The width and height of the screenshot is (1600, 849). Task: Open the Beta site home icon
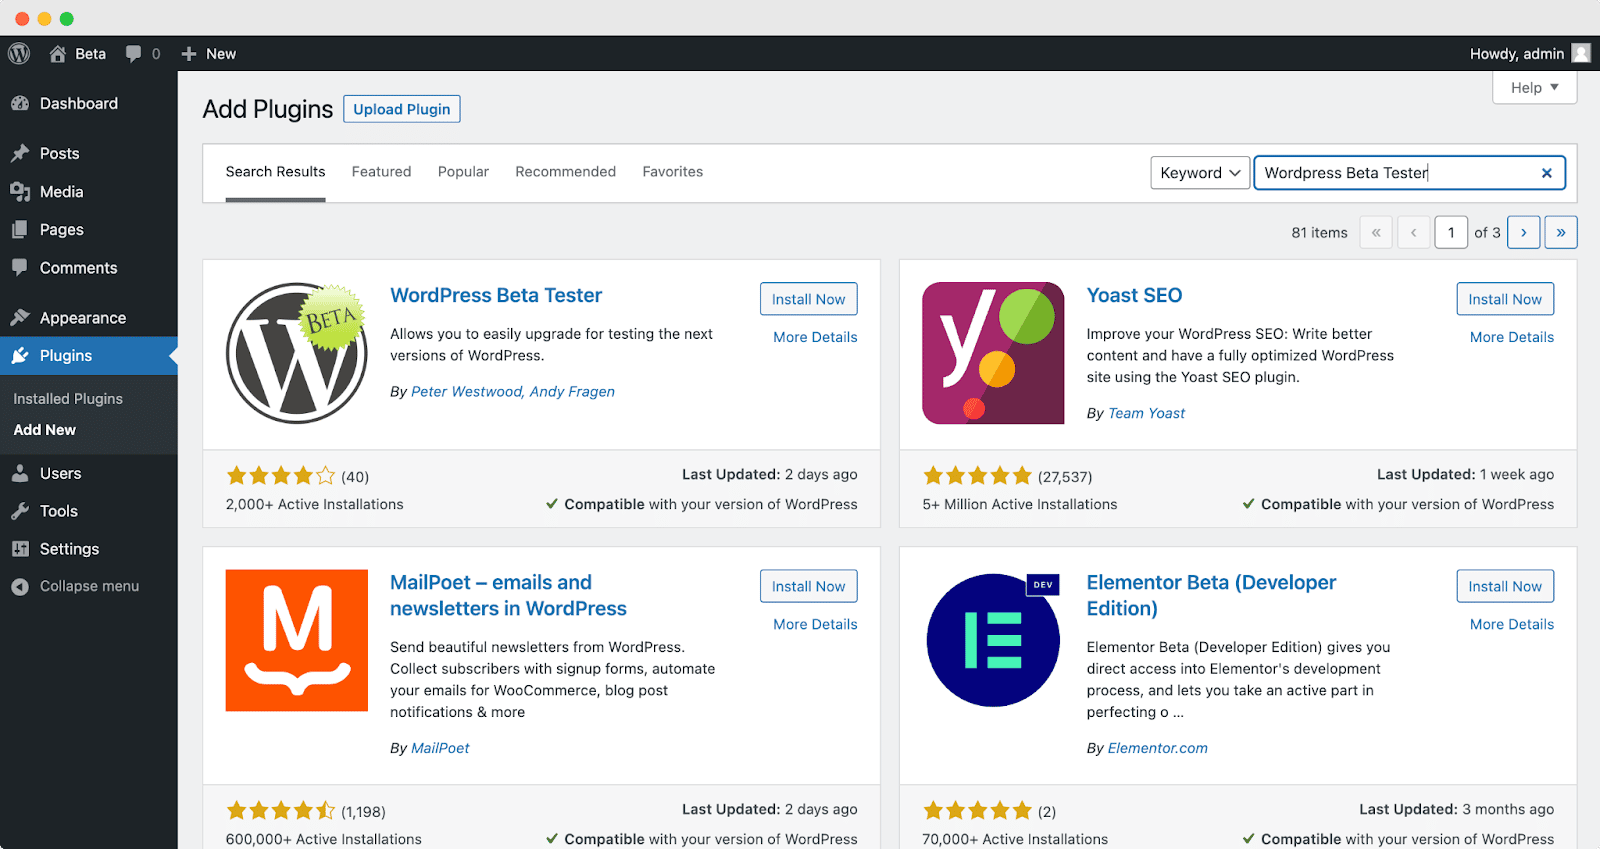click(x=58, y=54)
